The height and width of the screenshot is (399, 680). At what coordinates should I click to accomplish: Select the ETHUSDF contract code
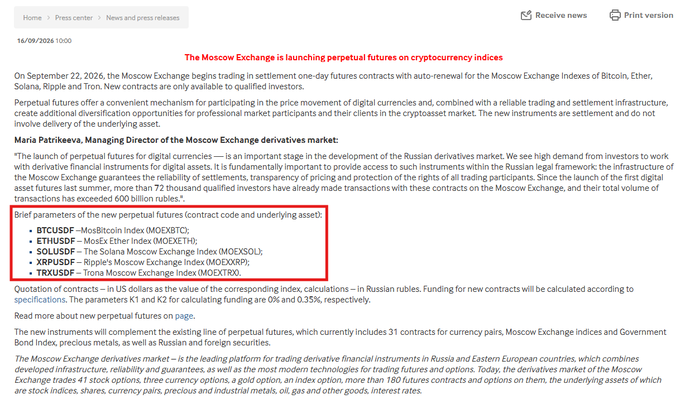pyautogui.click(x=56, y=241)
